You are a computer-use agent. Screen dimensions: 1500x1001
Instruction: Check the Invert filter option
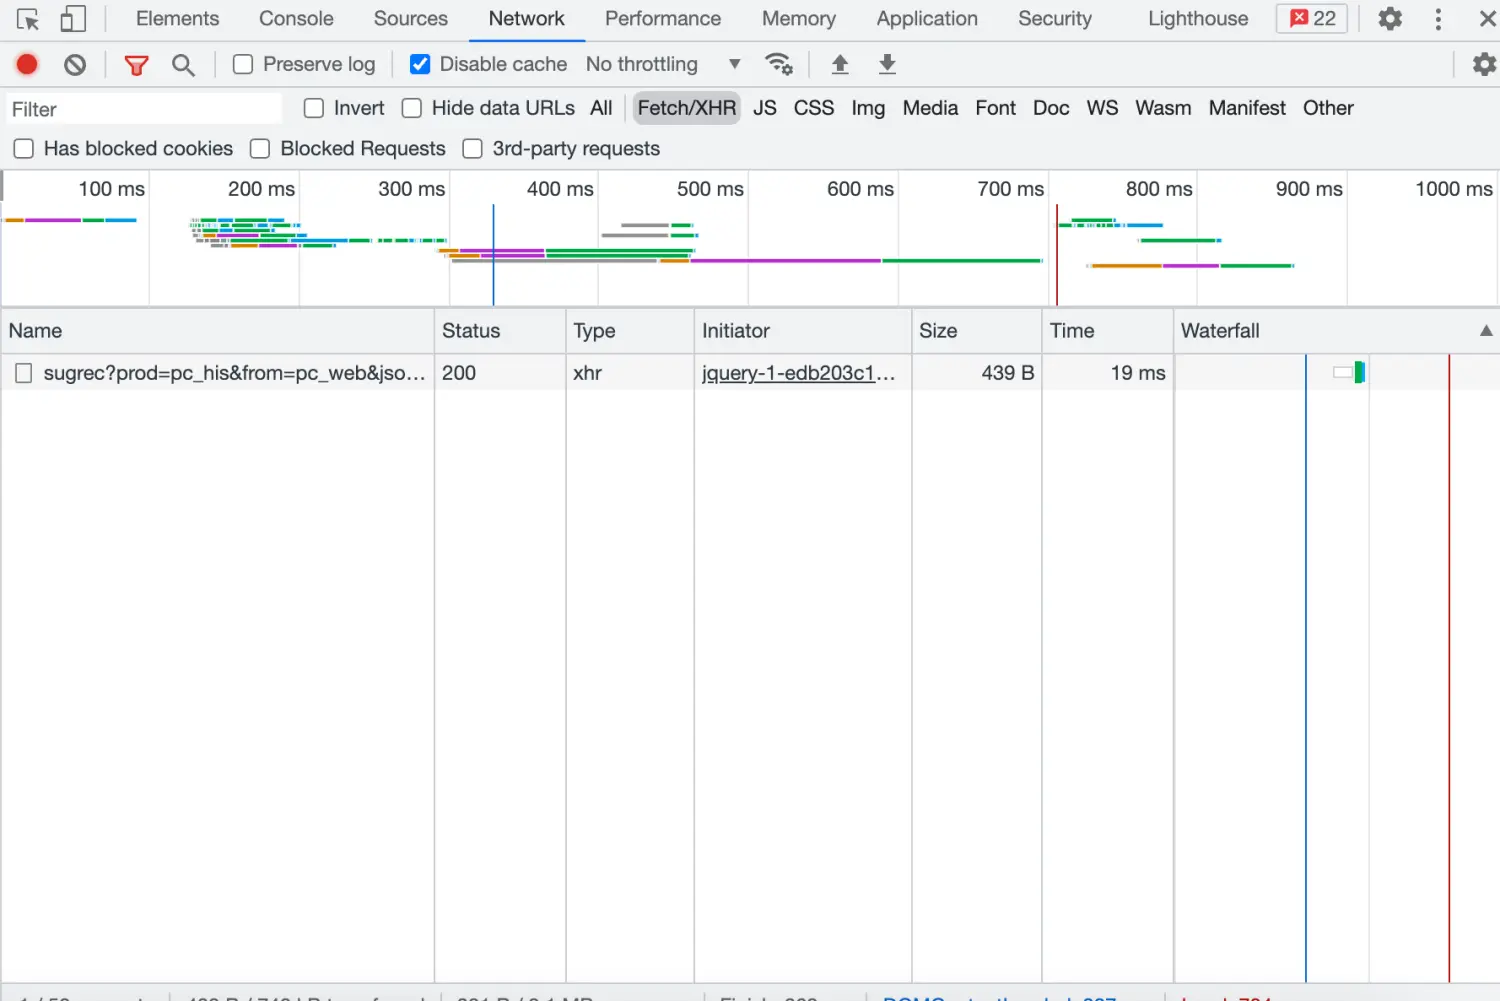coord(314,108)
